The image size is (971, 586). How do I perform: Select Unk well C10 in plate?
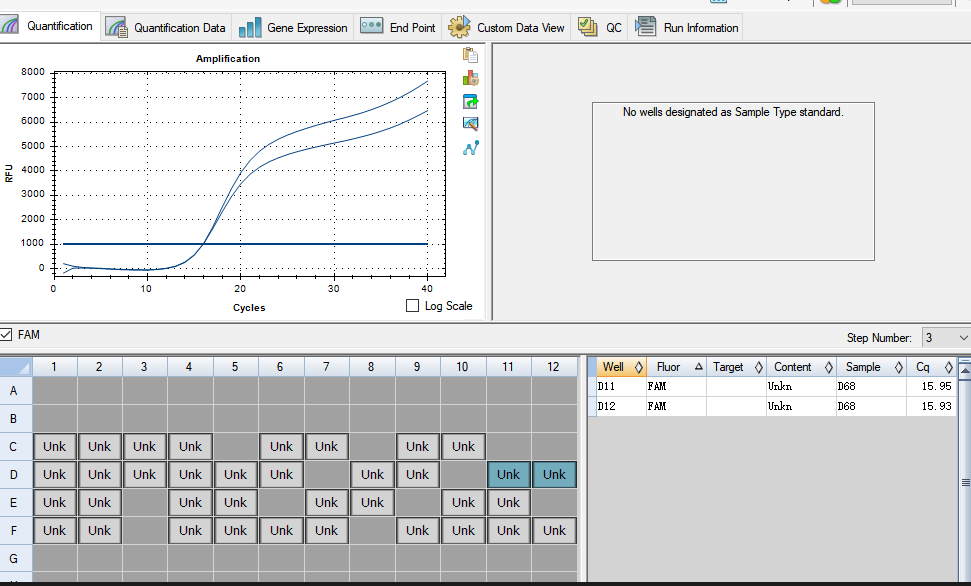coord(463,447)
